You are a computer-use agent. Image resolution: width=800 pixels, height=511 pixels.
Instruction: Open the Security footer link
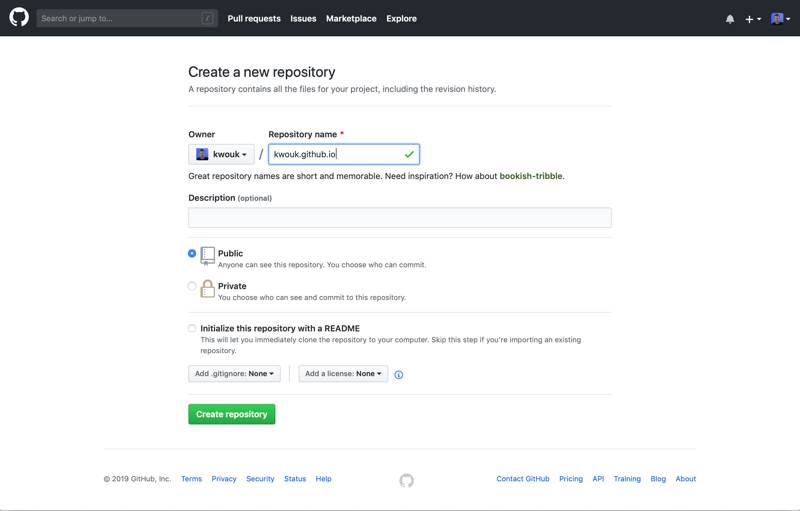(260, 479)
